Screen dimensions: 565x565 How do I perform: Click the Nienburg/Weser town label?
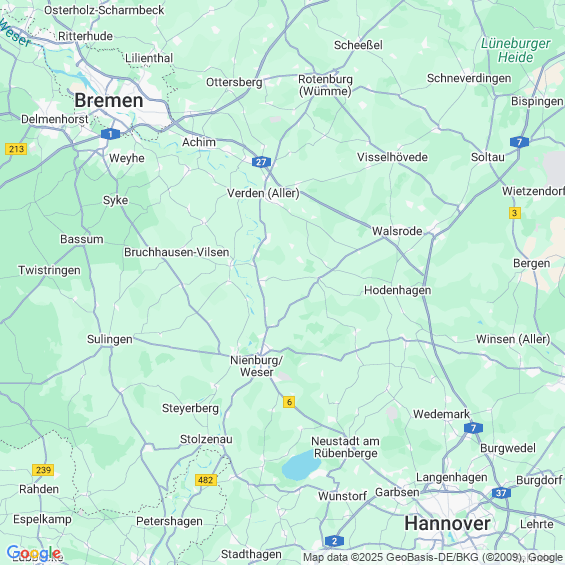[x=257, y=366]
